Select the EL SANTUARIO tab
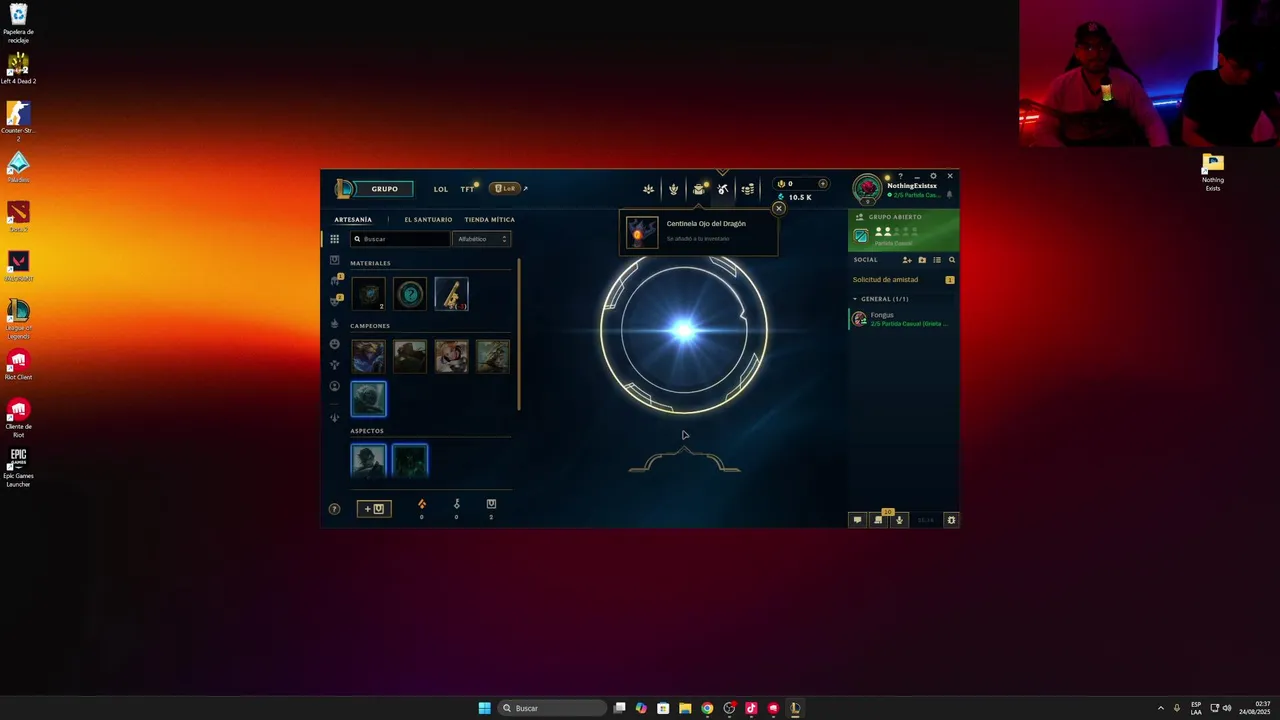The image size is (1280, 720). click(428, 220)
